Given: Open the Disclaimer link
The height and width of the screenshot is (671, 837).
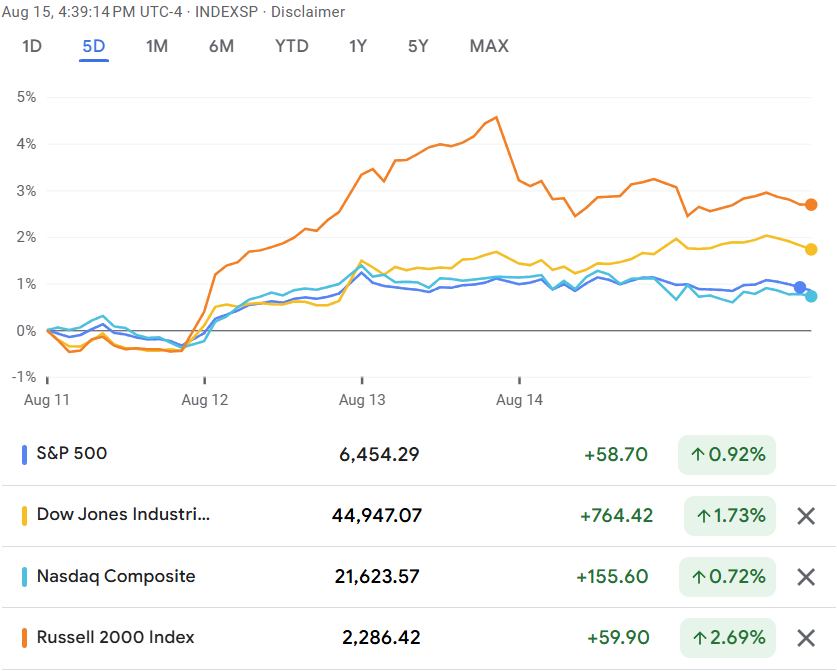Looking at the screenshot, I should tap(308, 12).
